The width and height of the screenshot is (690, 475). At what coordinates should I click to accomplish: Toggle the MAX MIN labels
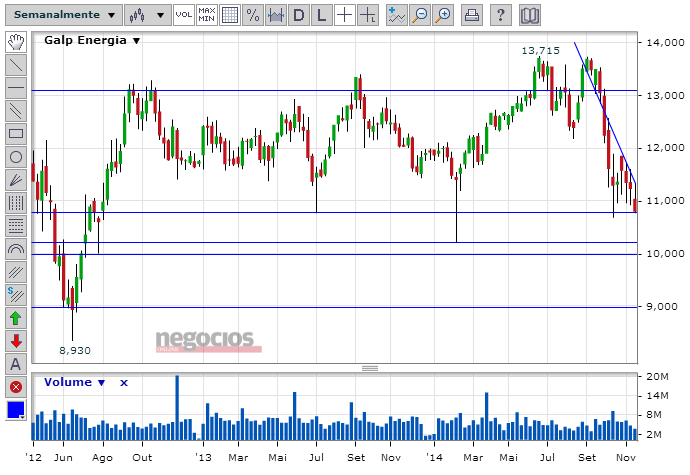pos(206,15)
